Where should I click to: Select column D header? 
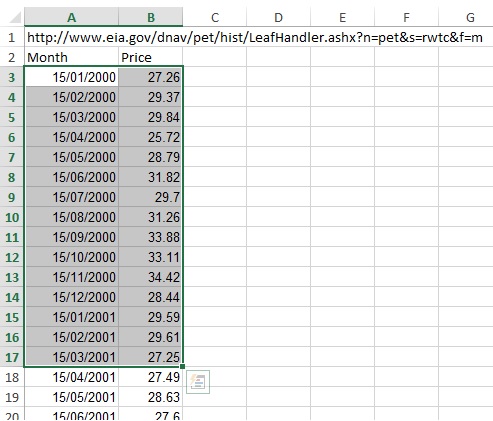(278, 17)
